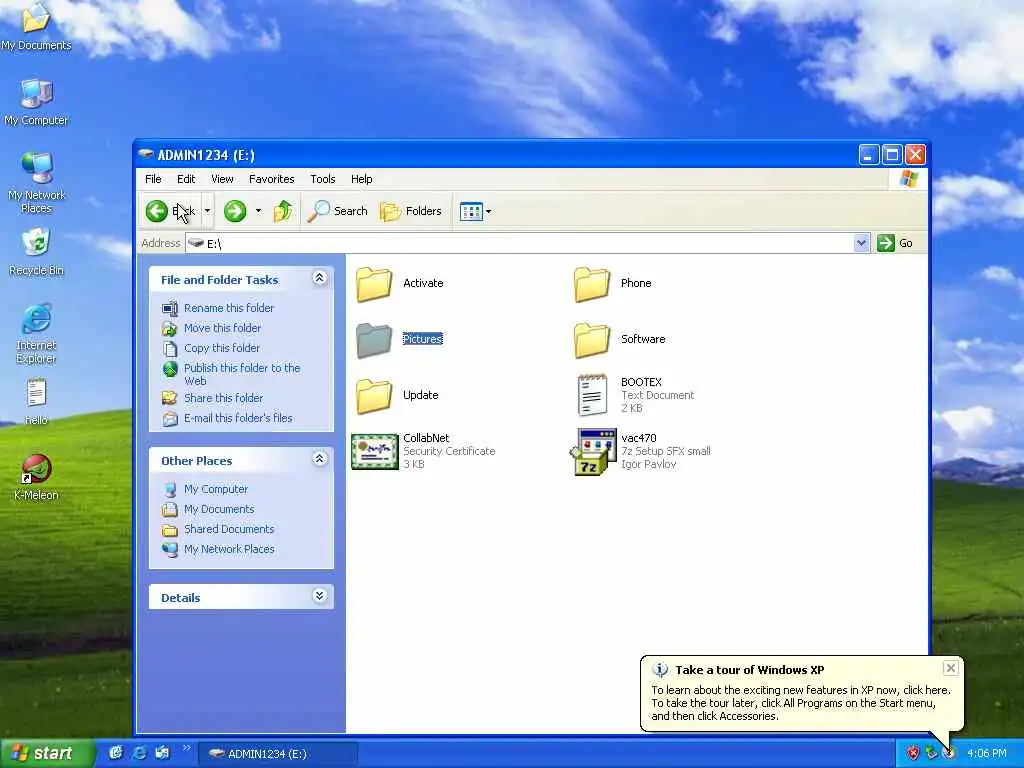Click the K-Meleon desktop shortcut
The height and width of the screenshot is (768, 1024).
(37, 477)
